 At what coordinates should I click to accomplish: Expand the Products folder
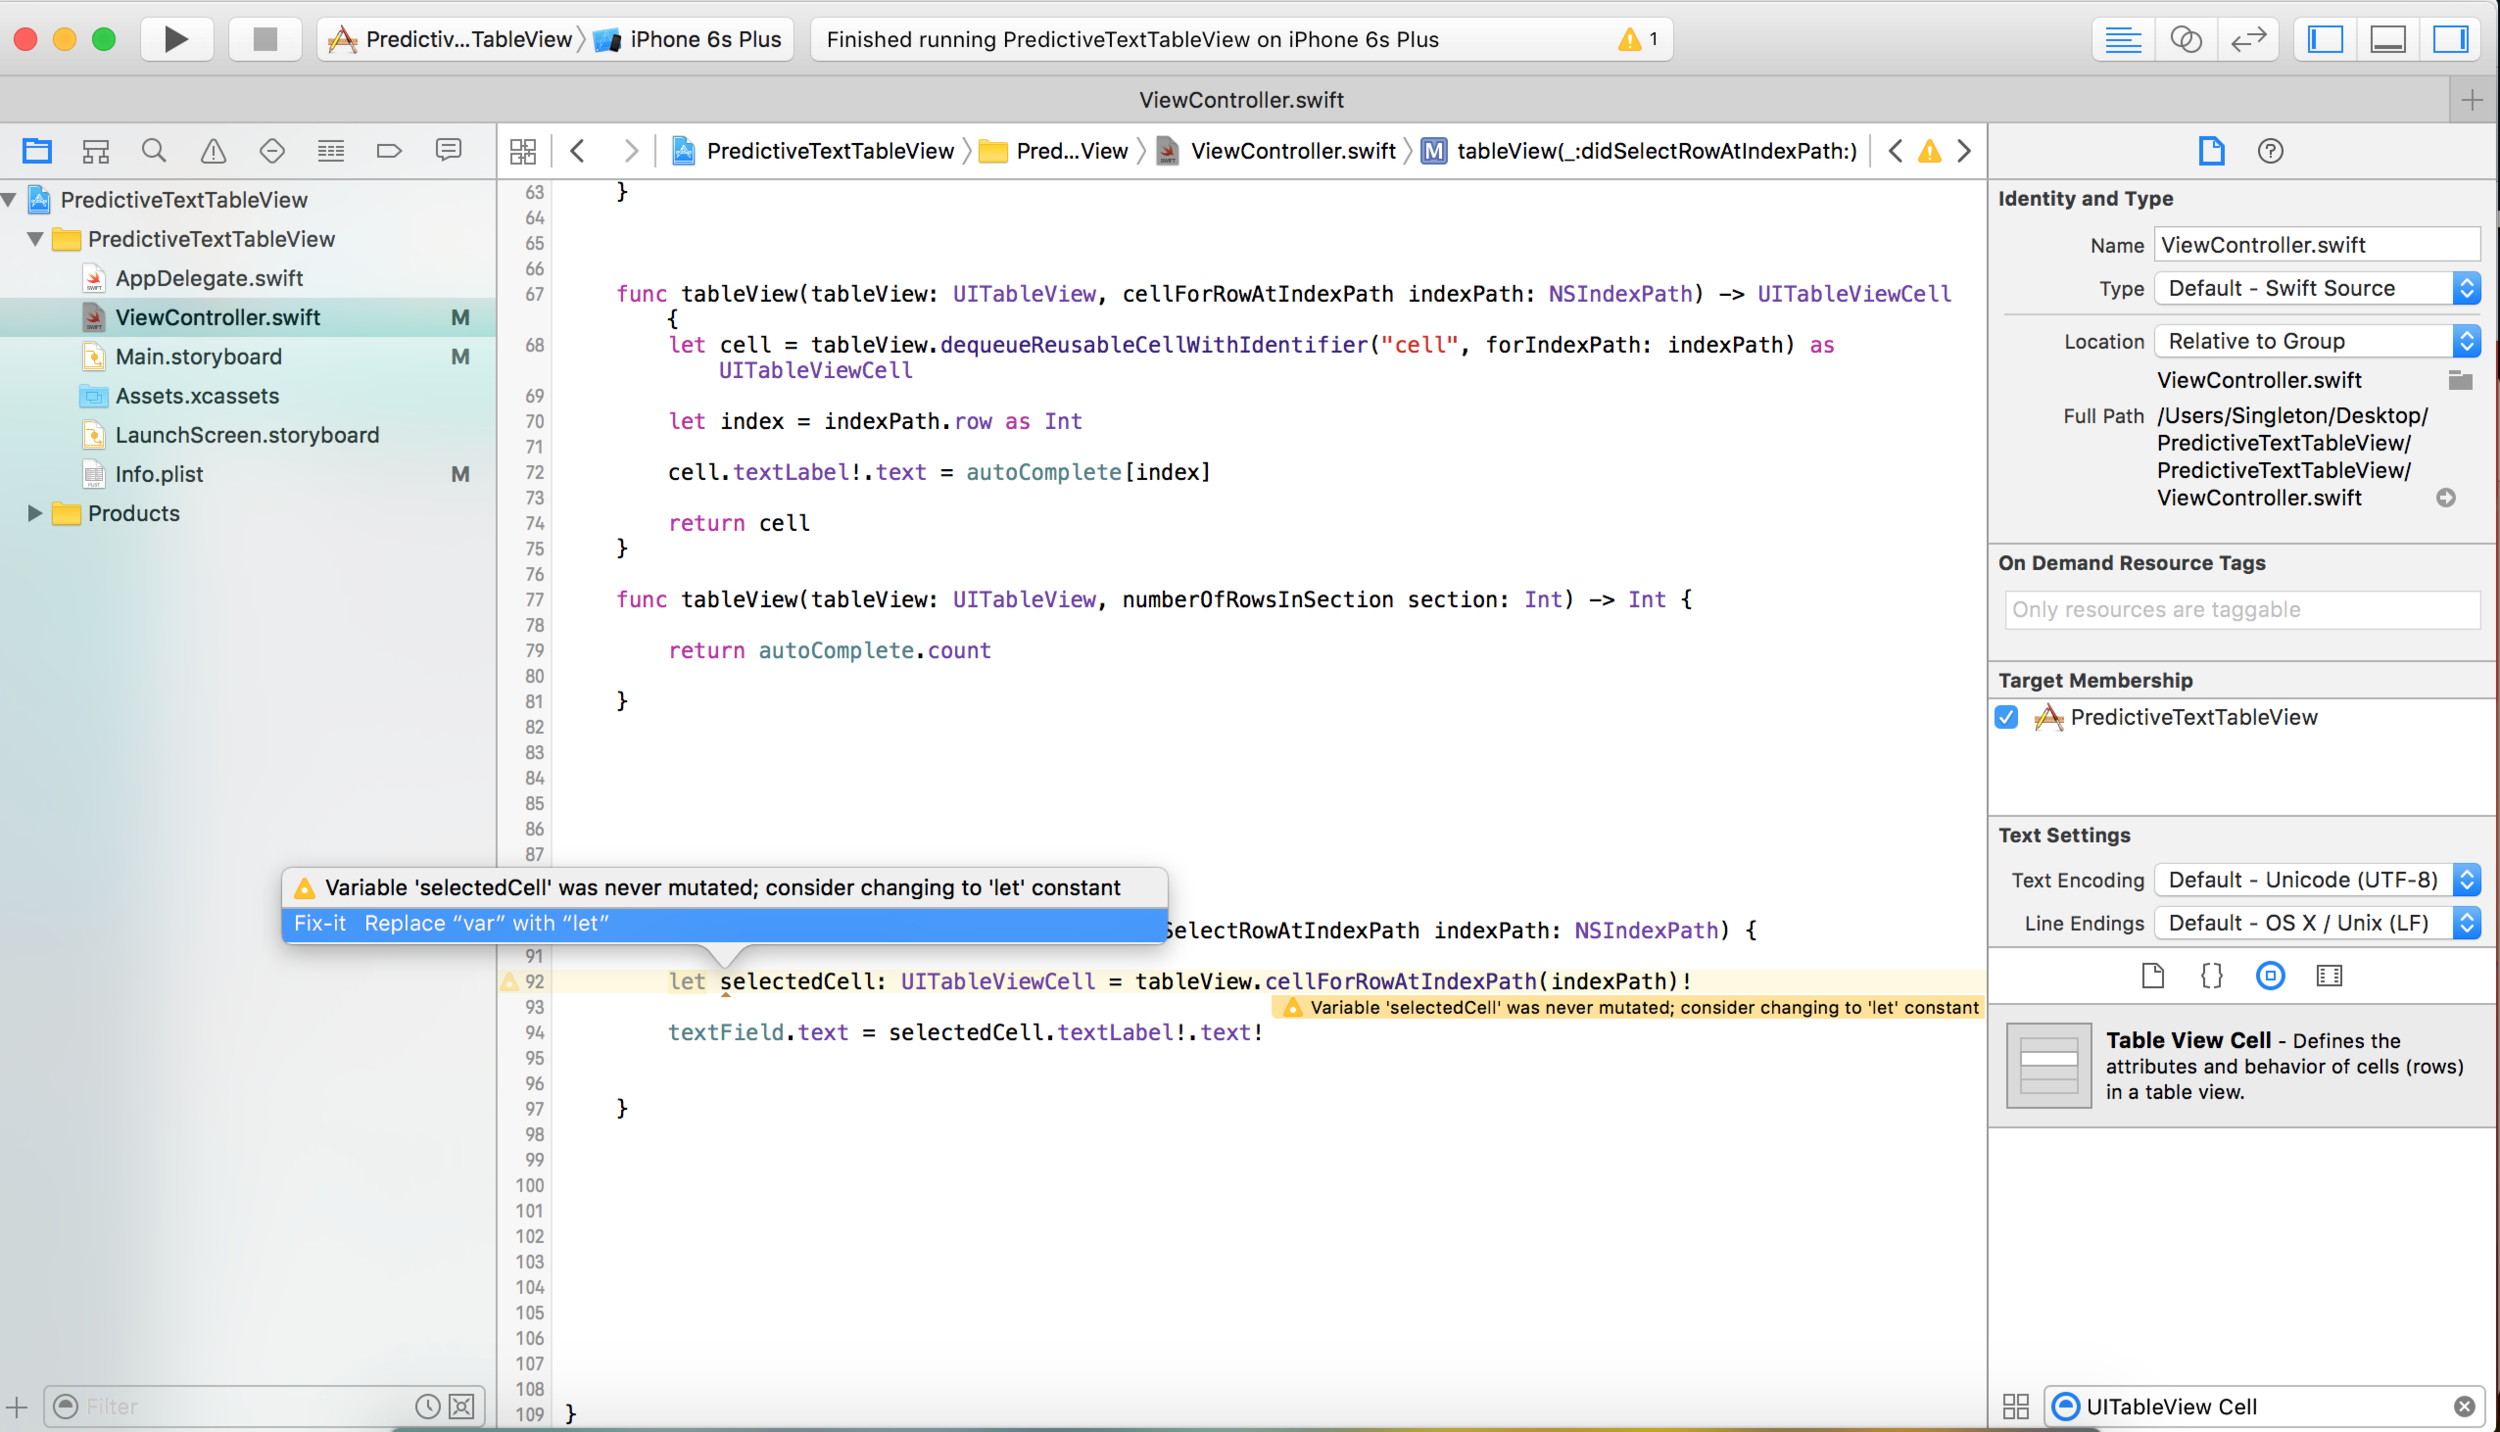click(x=36, y=513)
